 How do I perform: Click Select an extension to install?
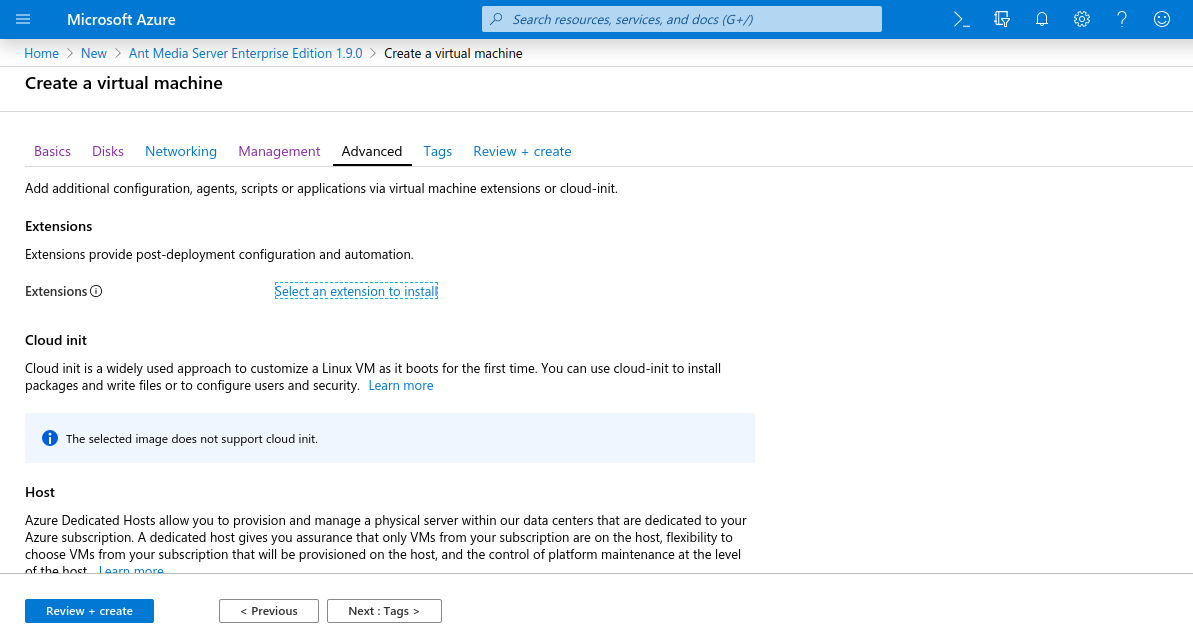356,291
